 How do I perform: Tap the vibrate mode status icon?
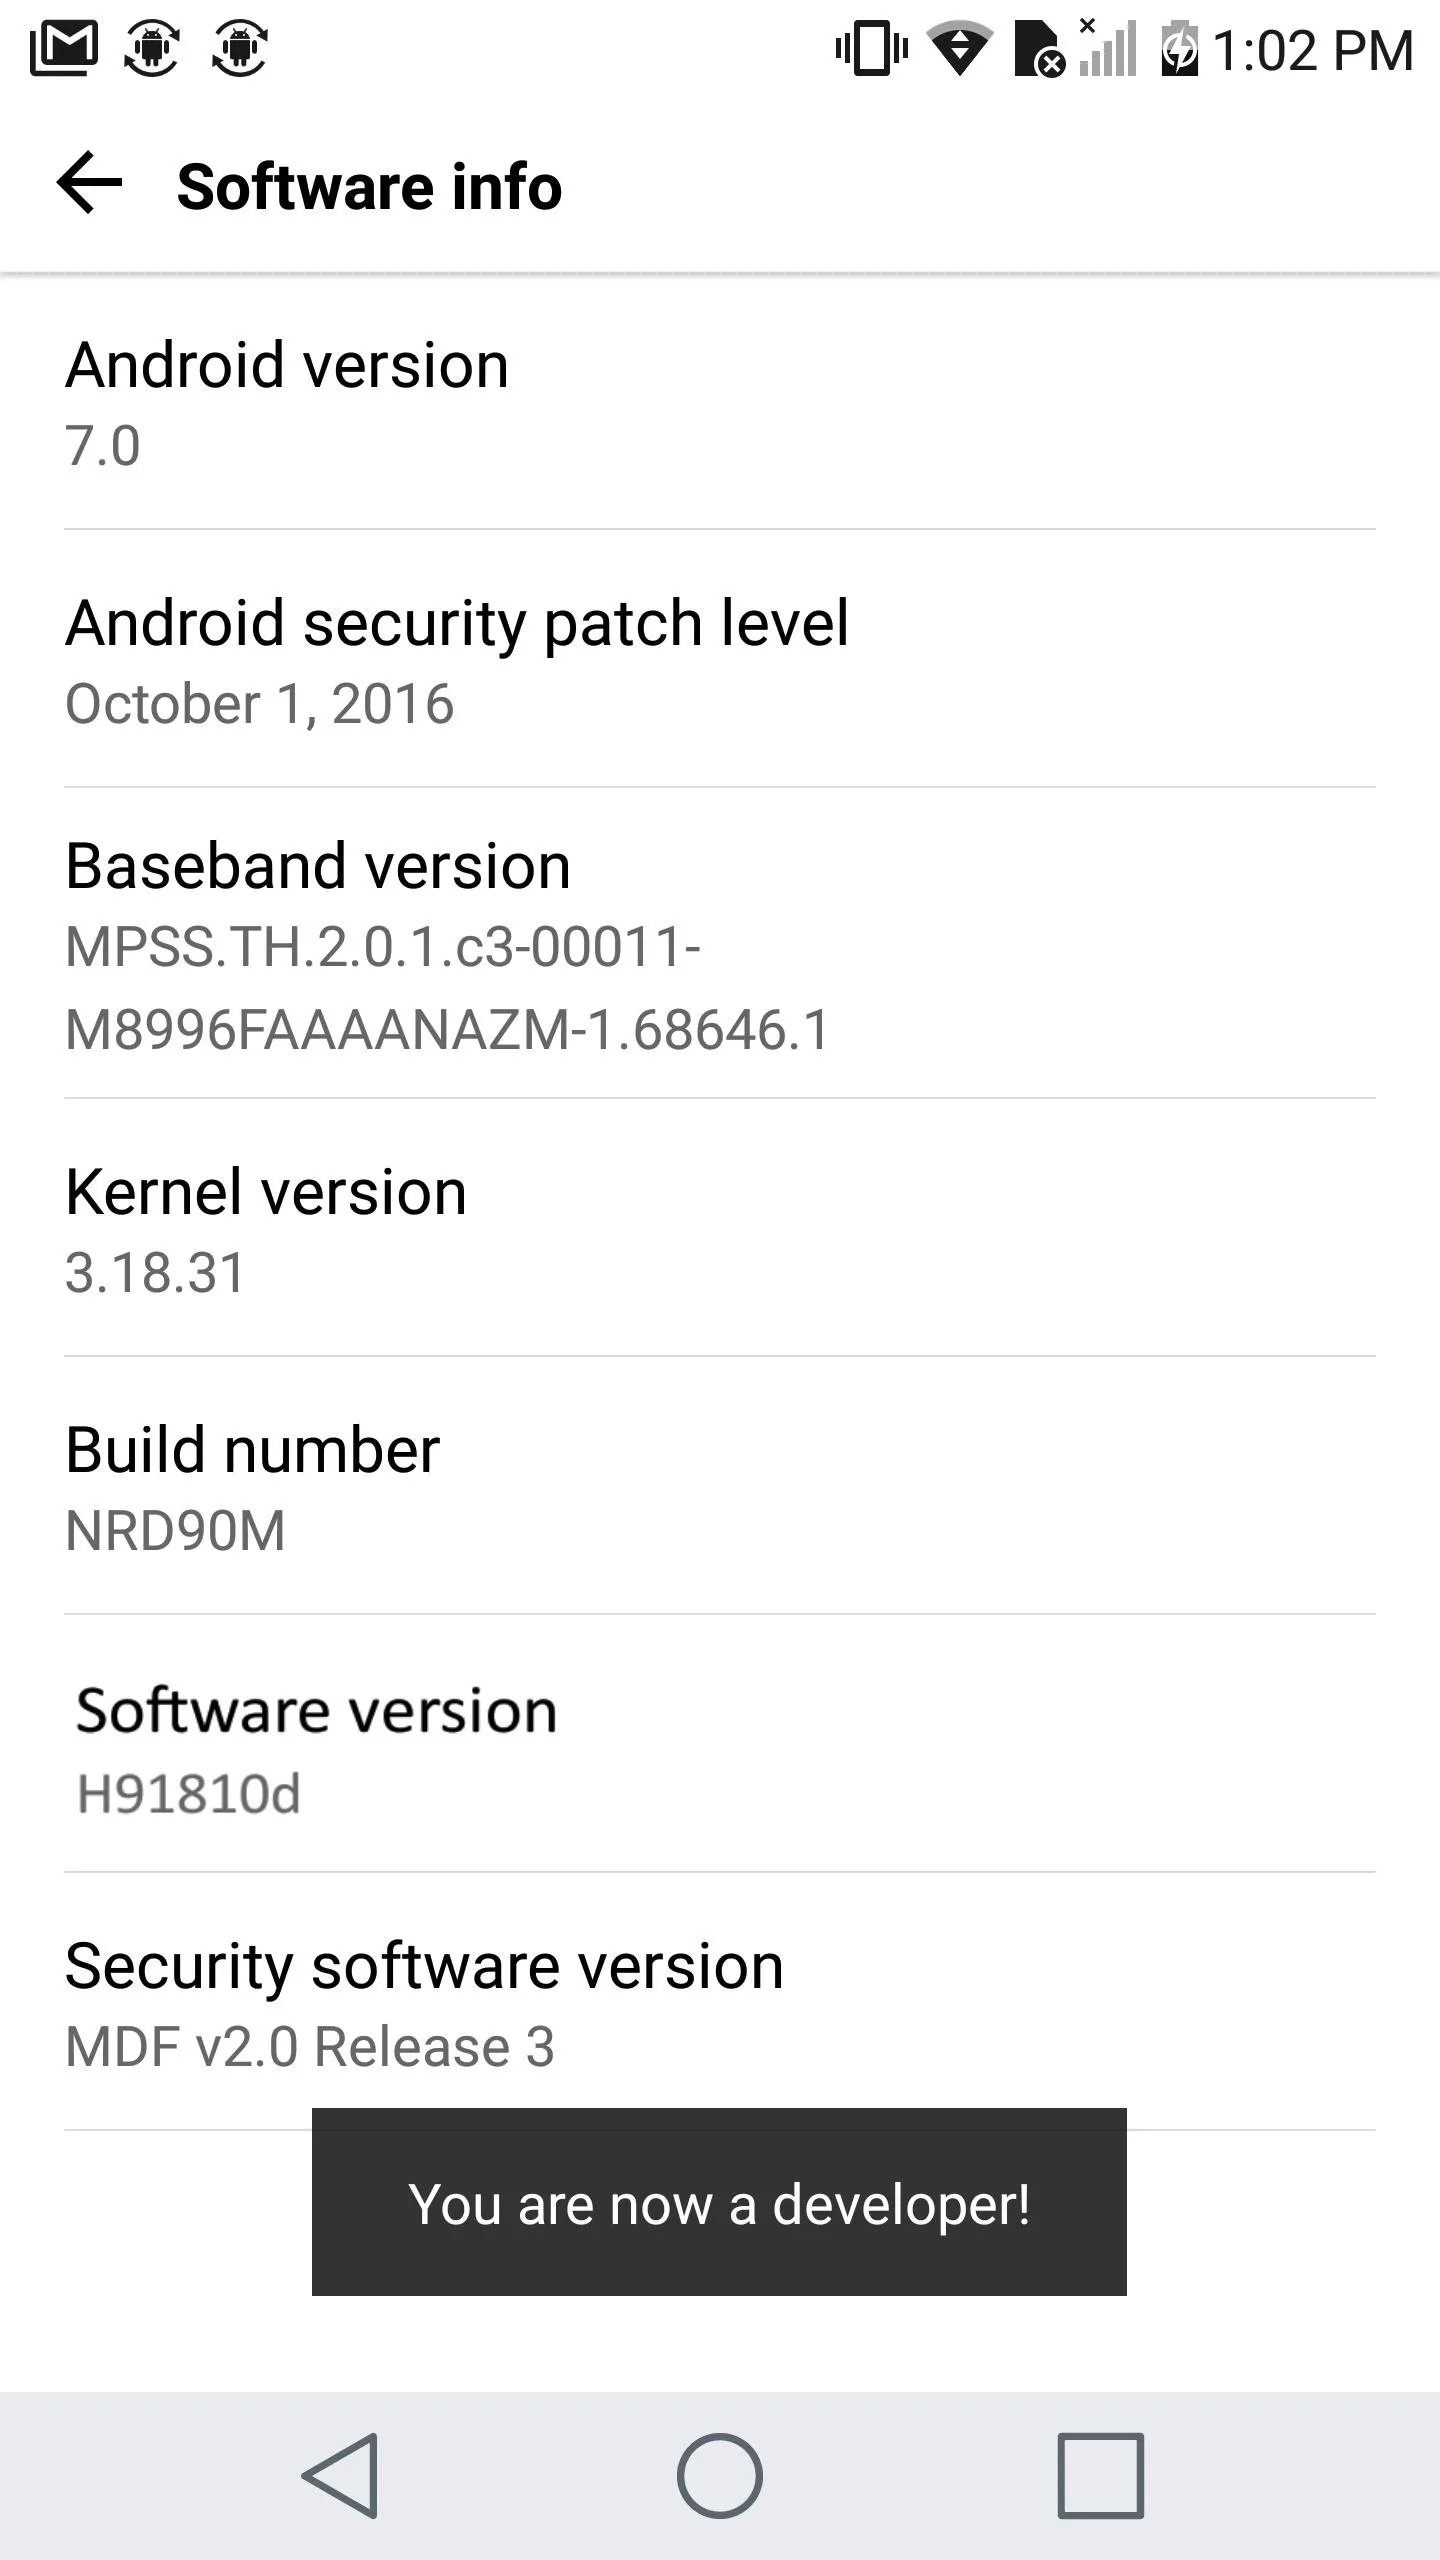click(872, 48)
